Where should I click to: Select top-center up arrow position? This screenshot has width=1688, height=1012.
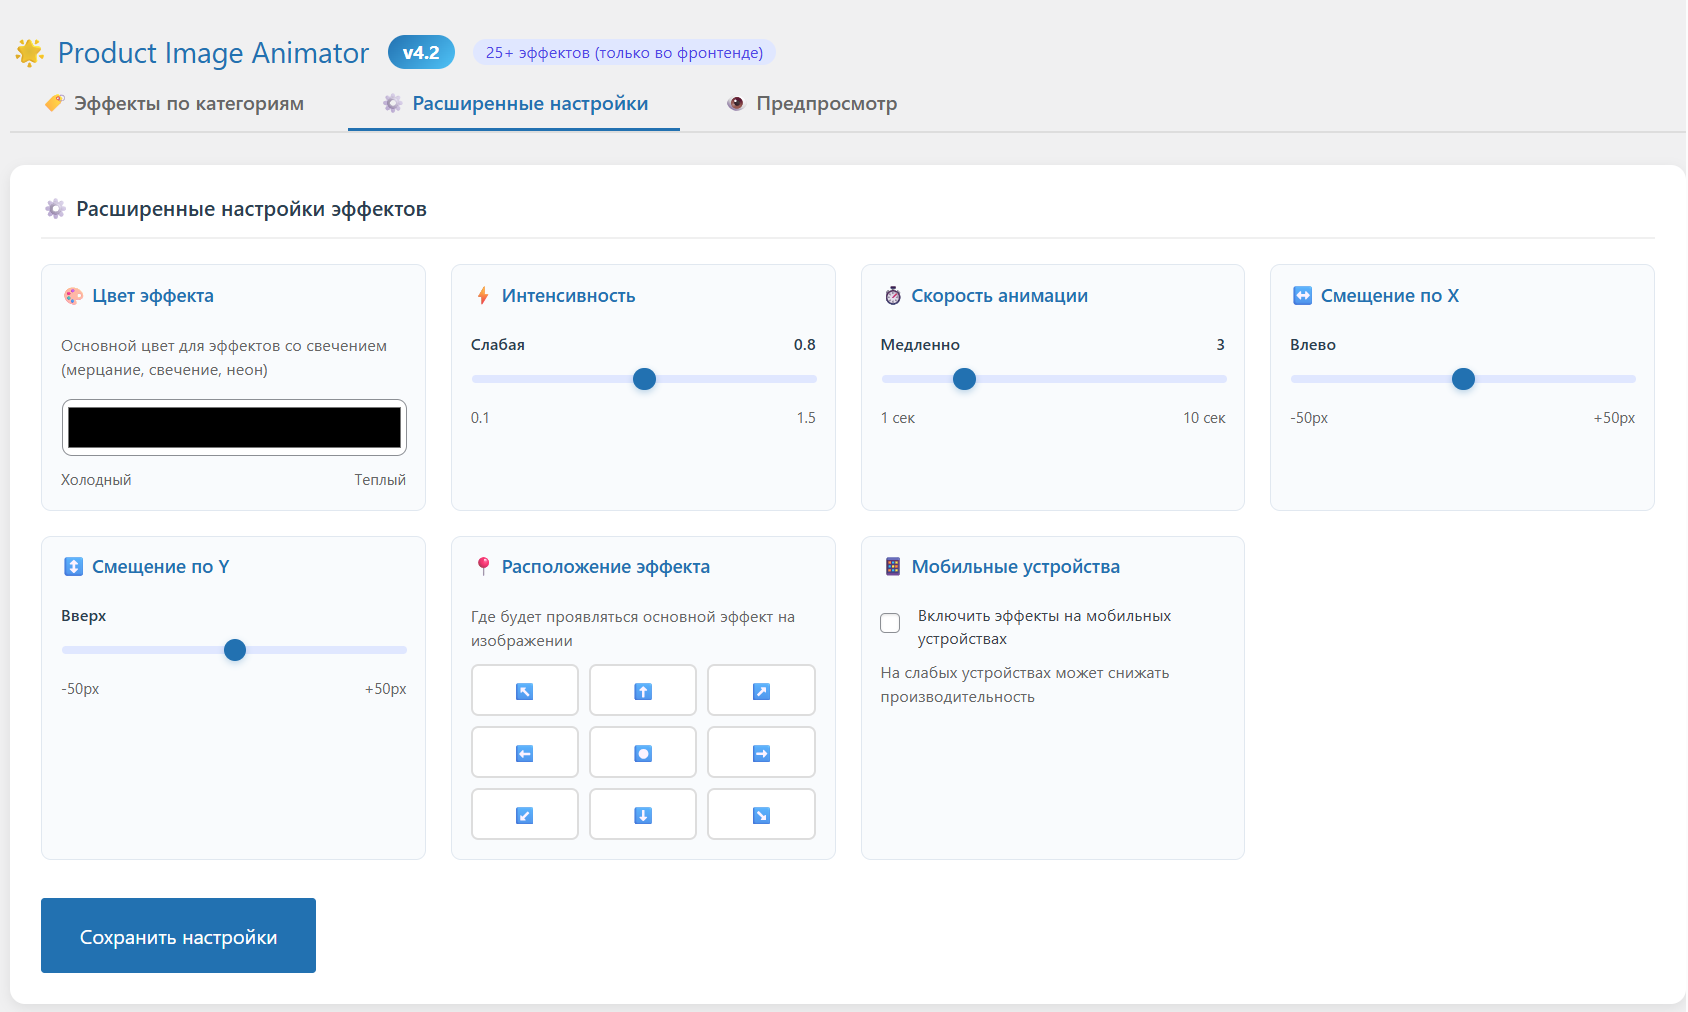tap(643, 690)
